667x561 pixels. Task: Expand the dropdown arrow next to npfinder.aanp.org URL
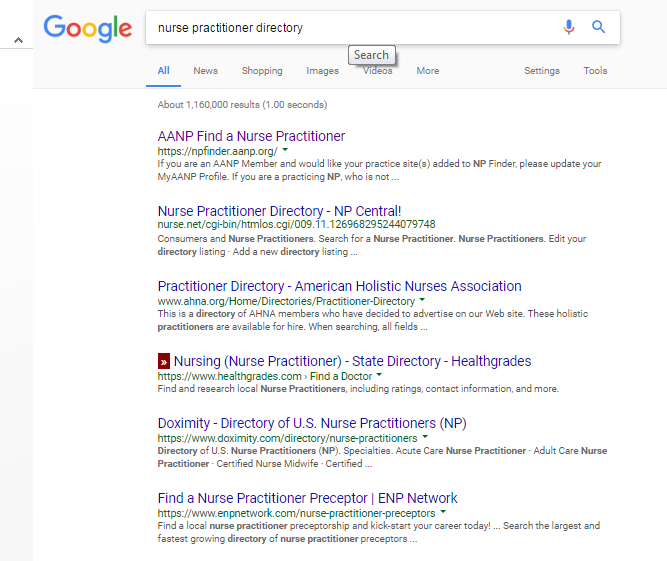[x=285, y=150]
